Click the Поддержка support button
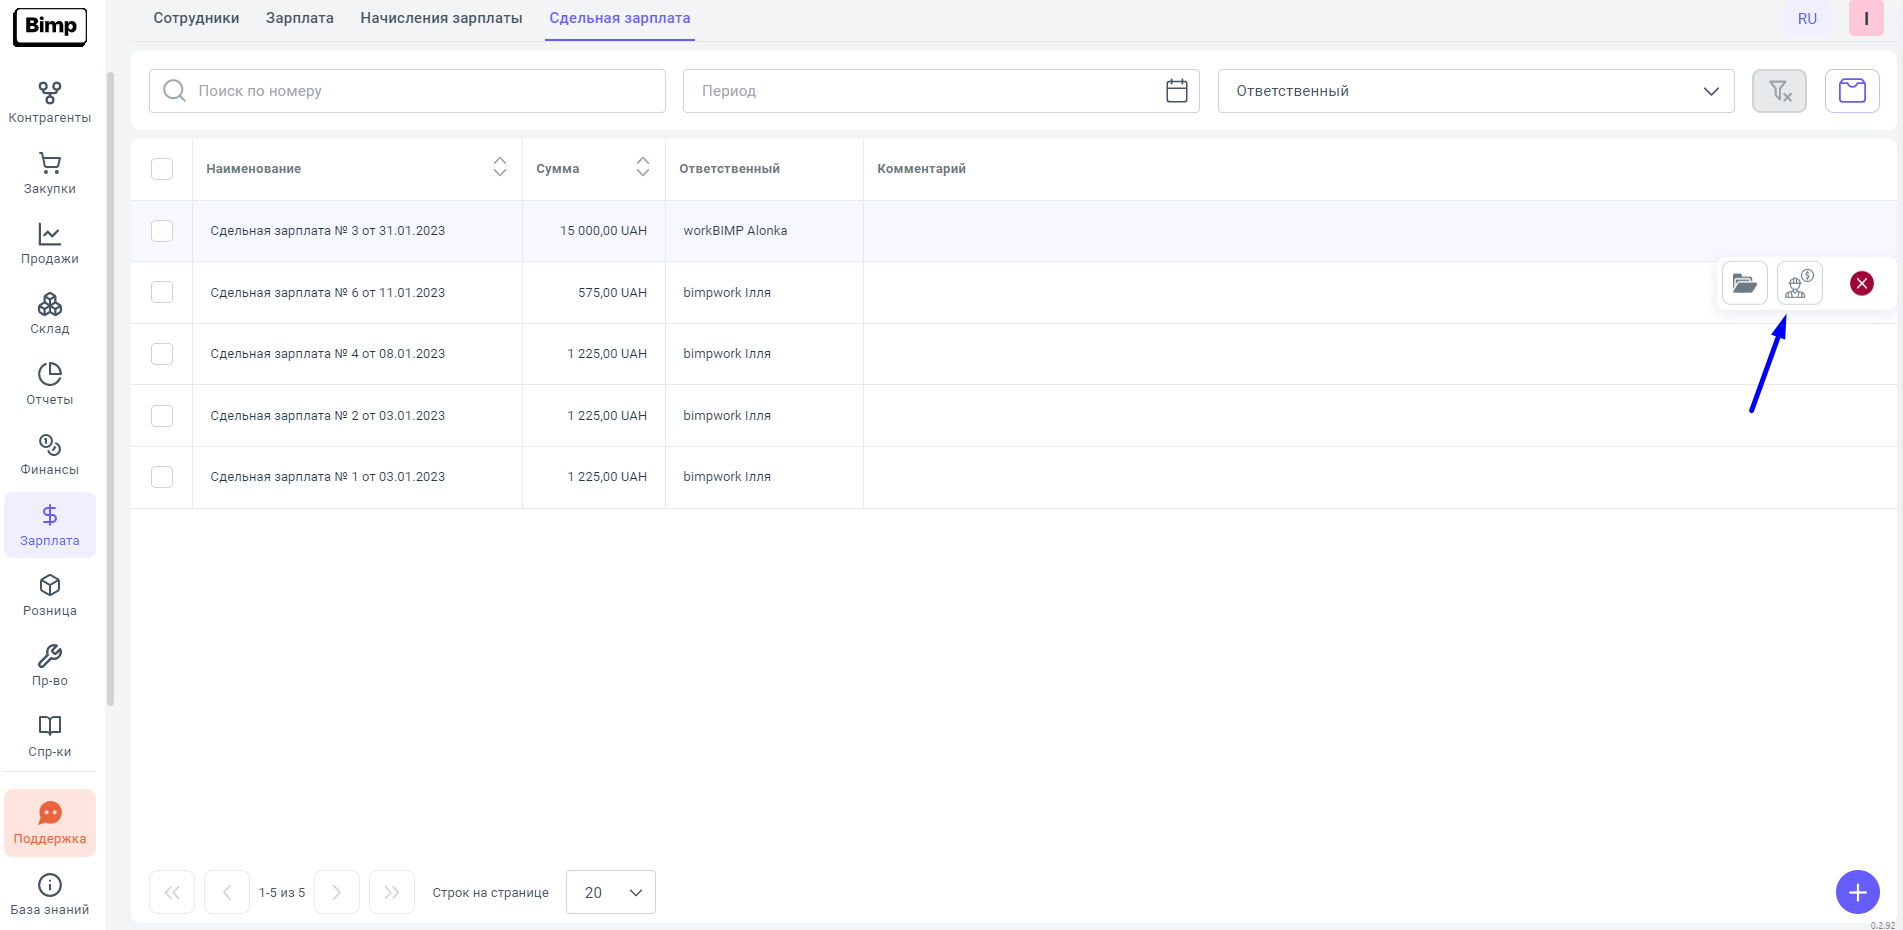 click(49, 823)
